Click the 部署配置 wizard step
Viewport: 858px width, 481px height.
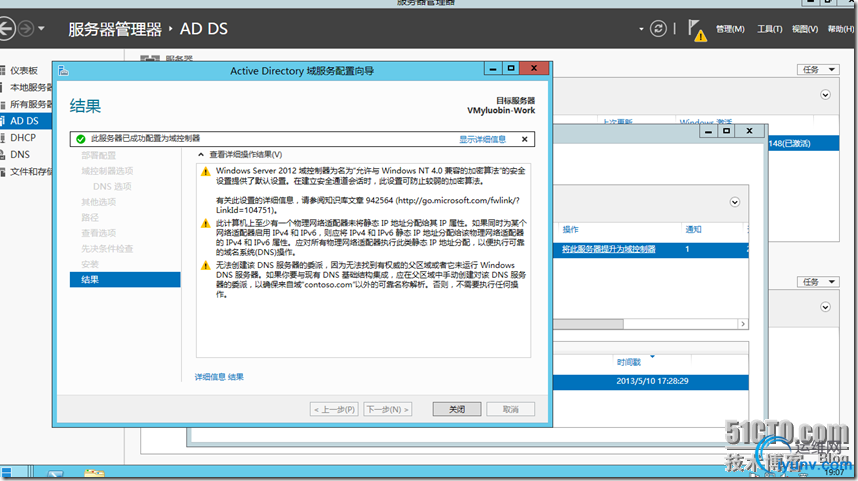(98, 155)
